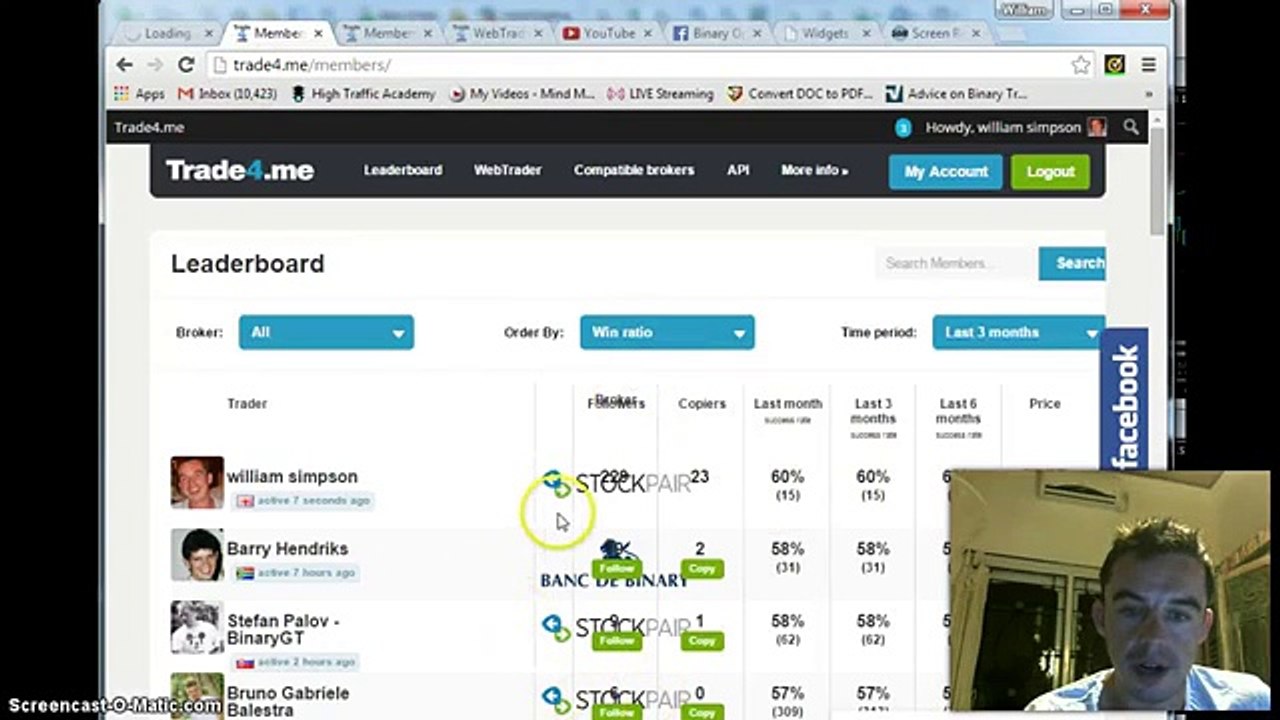Open the Leaderboard nav item

point(403,170)
